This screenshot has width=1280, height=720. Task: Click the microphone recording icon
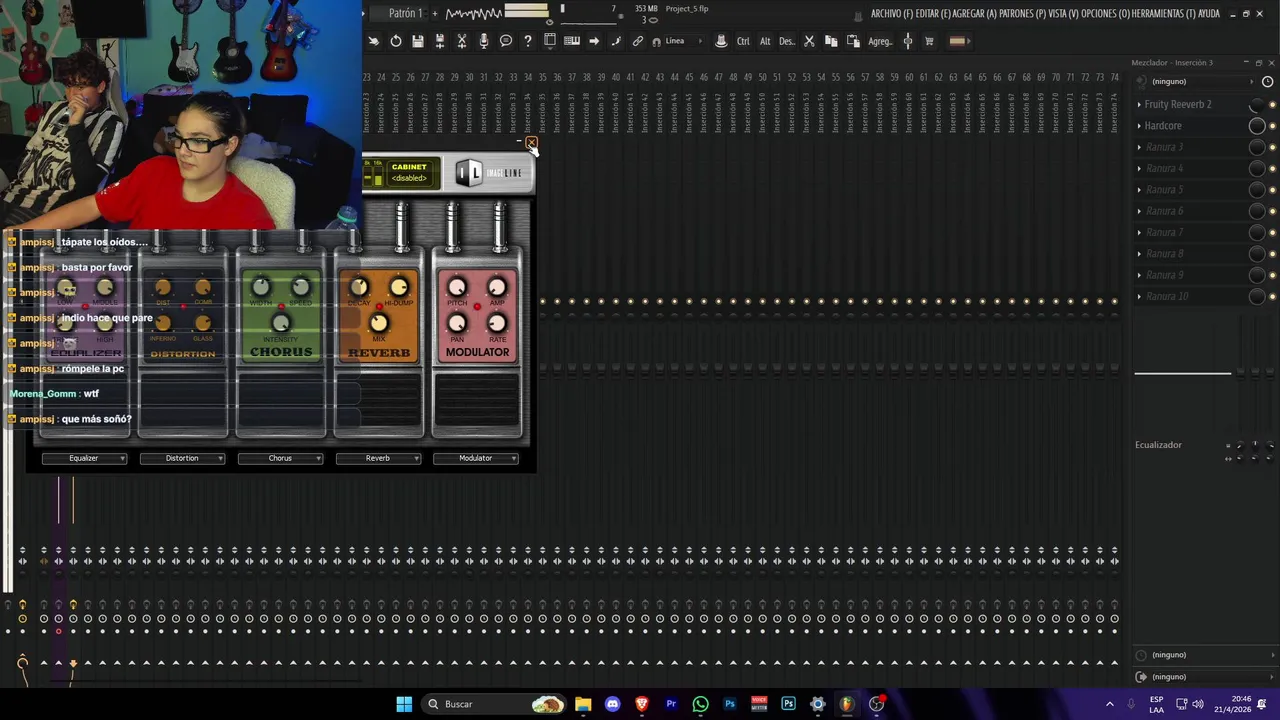(x=484, y=41)
